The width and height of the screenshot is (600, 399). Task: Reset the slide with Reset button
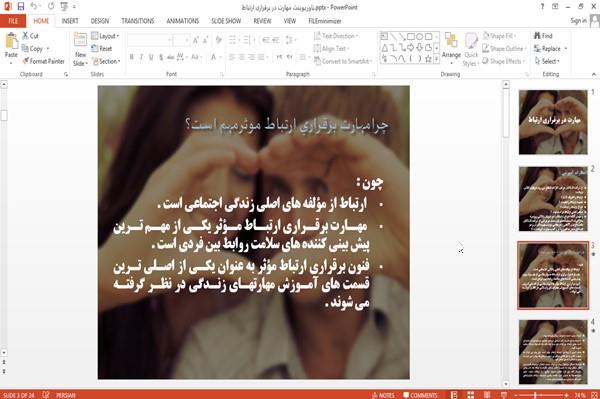tap(102, 49)
